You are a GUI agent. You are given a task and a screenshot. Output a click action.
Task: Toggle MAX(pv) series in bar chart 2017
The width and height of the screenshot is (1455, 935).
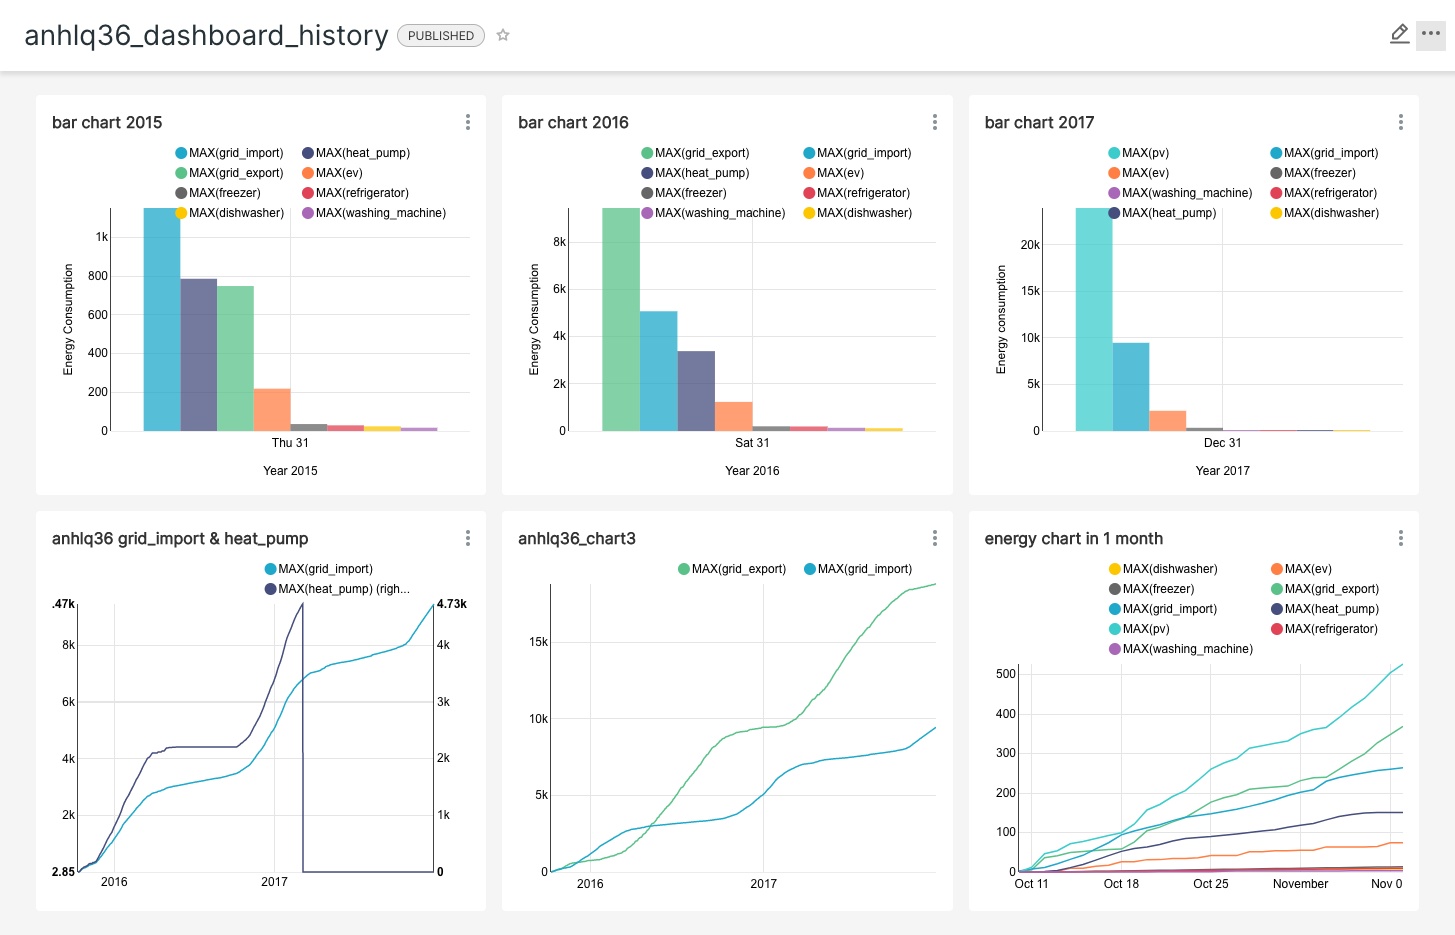(1139, 153)
